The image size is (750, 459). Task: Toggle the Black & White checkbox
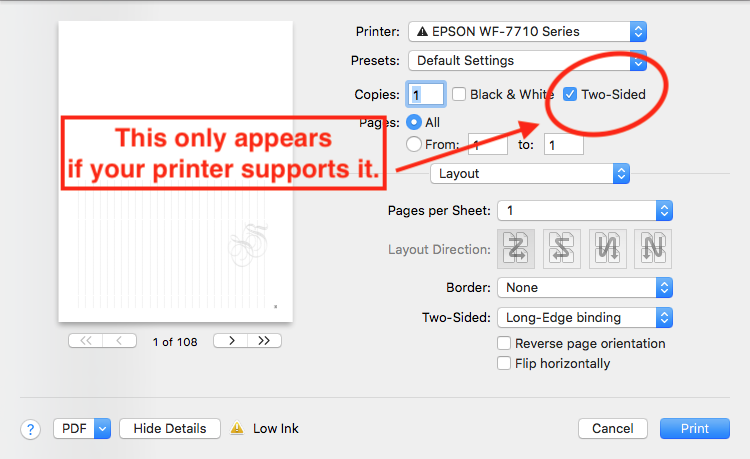click(459, 94)
